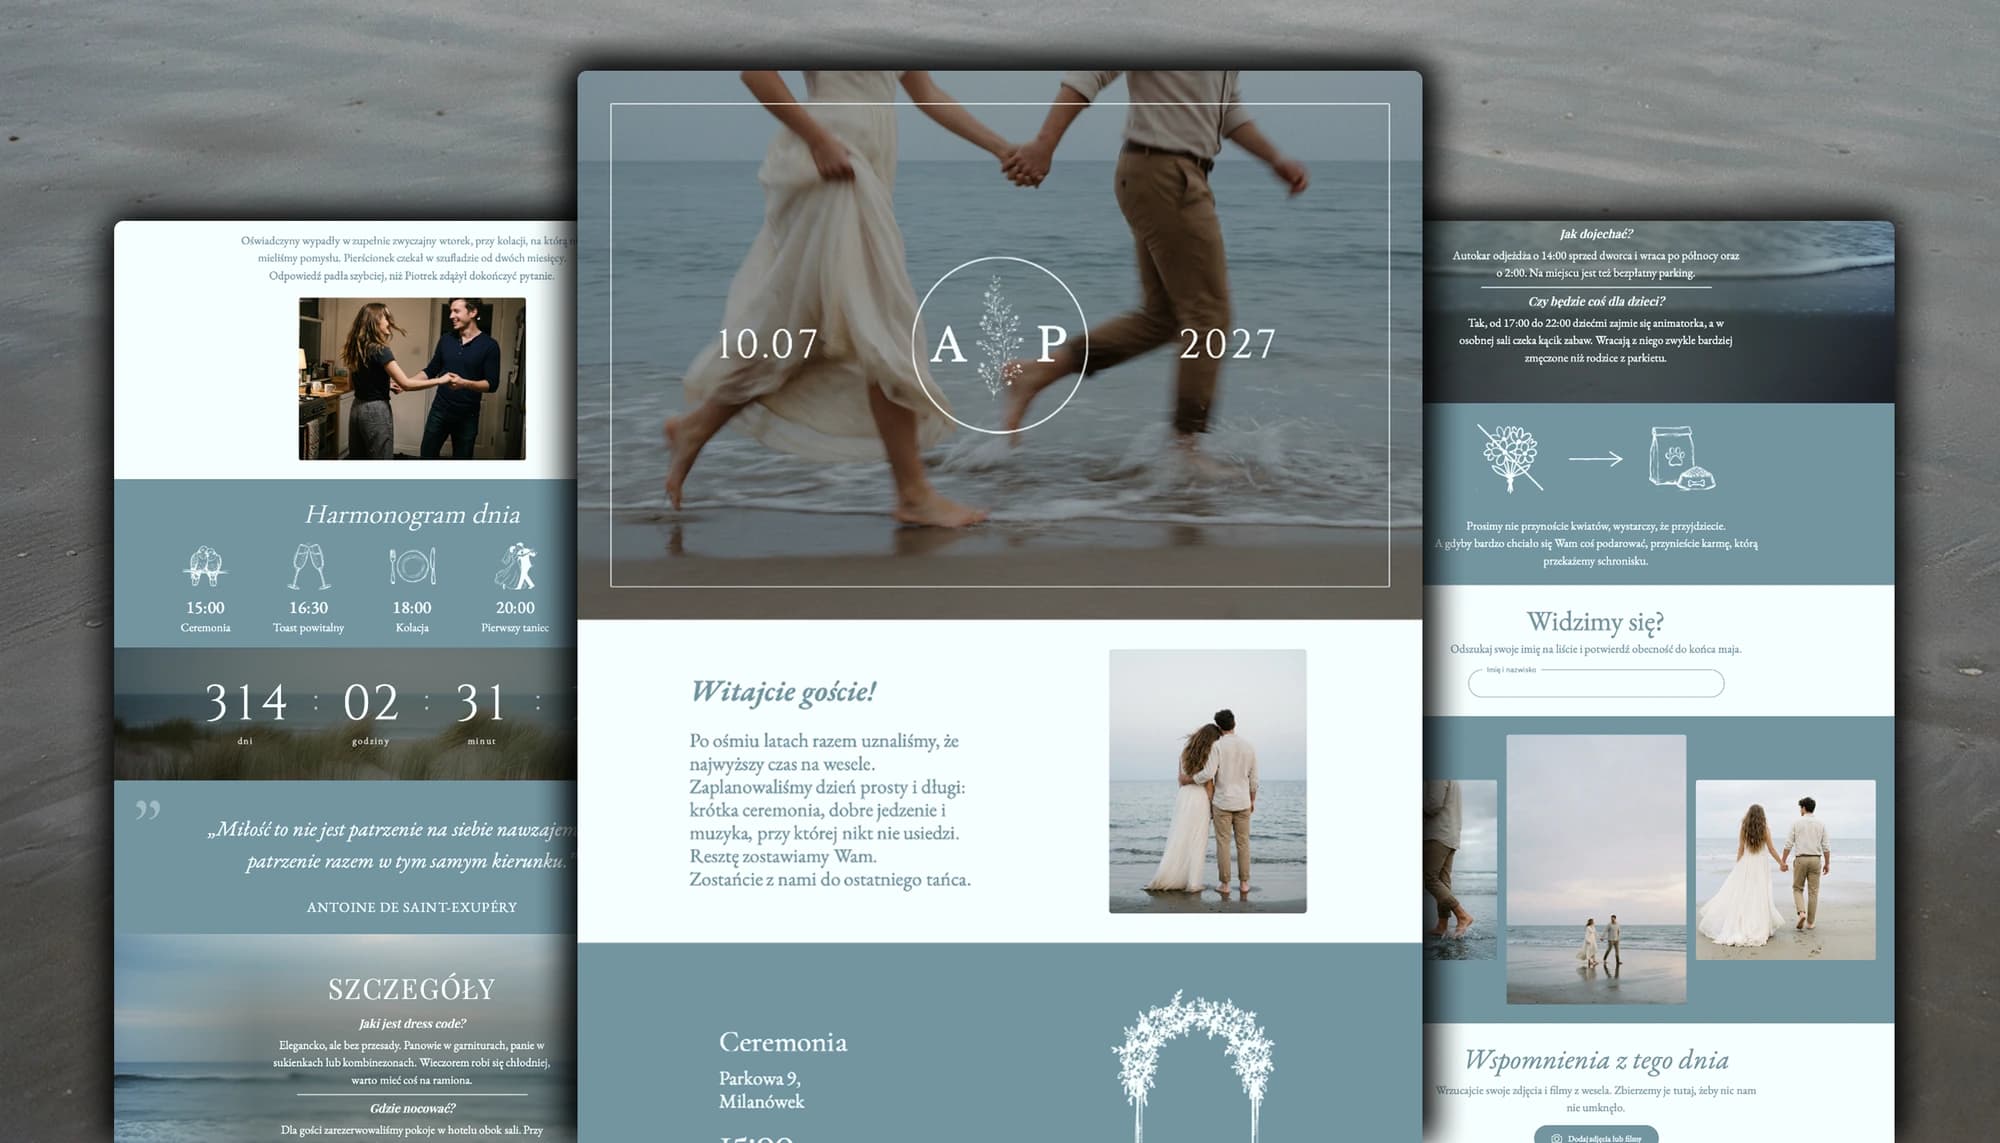The width and height of the screenshot is (2000, 1143).
Task: Click the 10.07 date text on hero
Action: (767, 344)
